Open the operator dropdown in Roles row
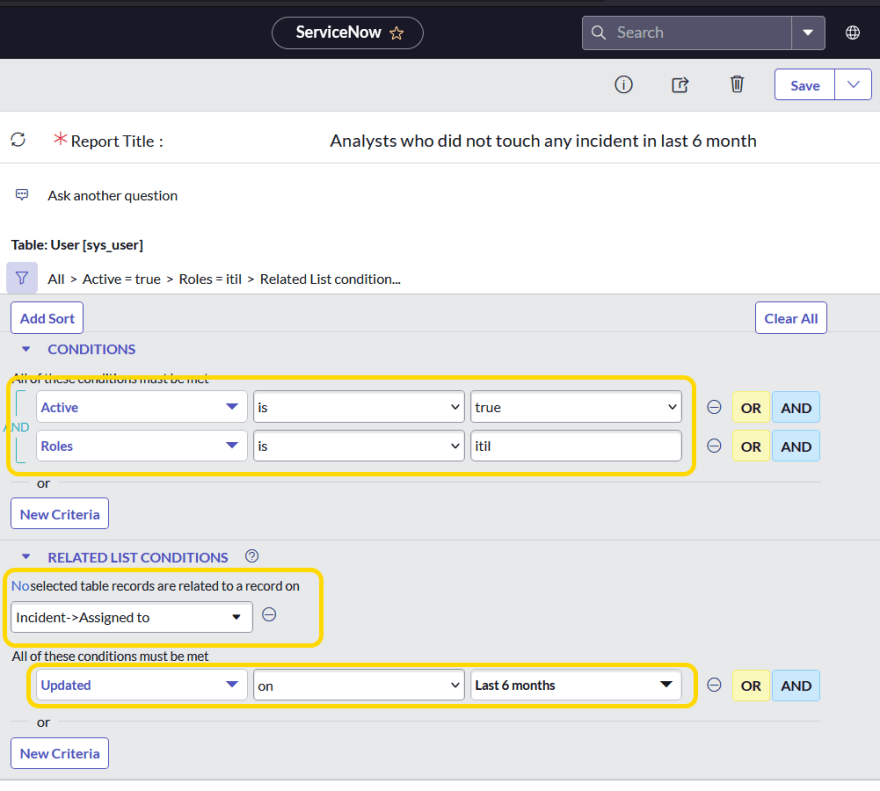 pos(359,446)
